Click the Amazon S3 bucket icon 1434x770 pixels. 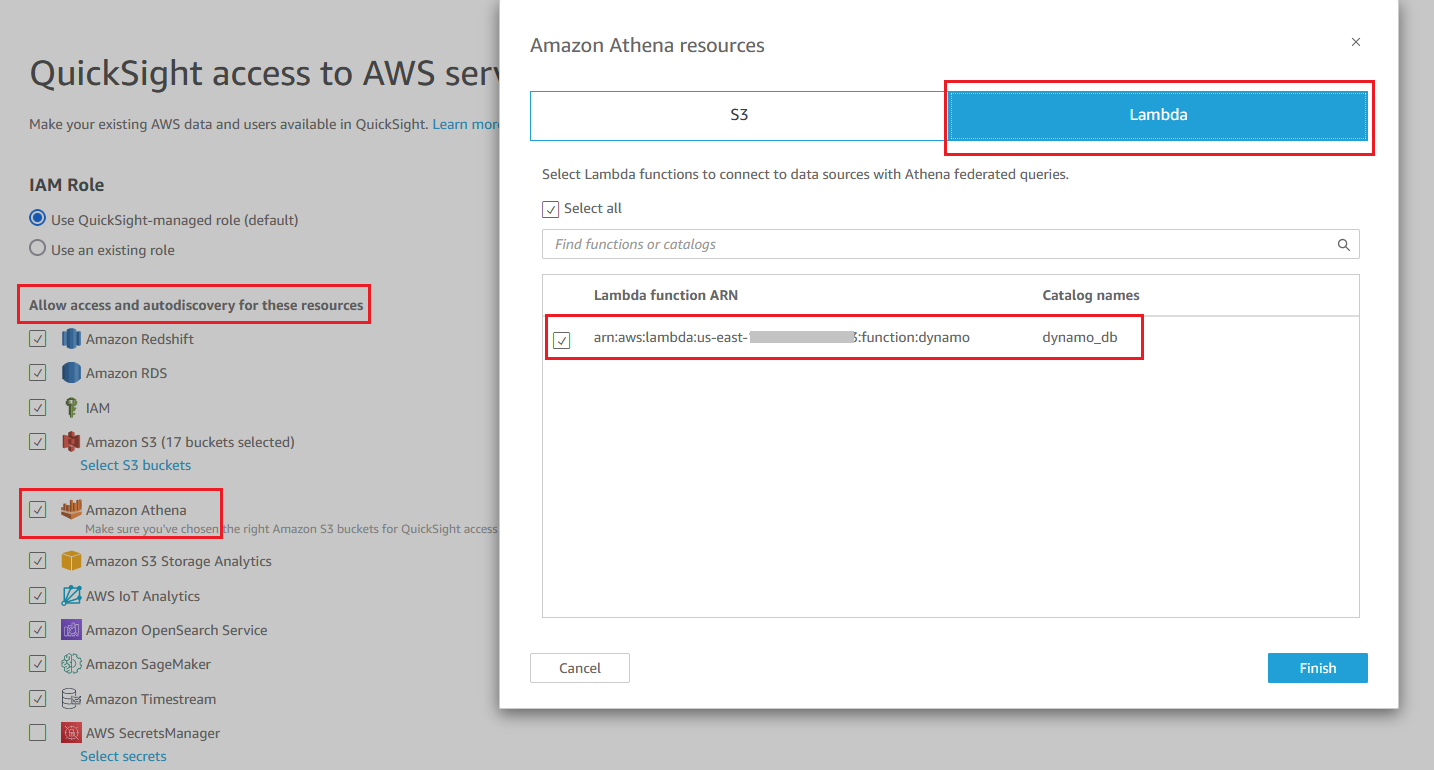click(x=70, y=442)
